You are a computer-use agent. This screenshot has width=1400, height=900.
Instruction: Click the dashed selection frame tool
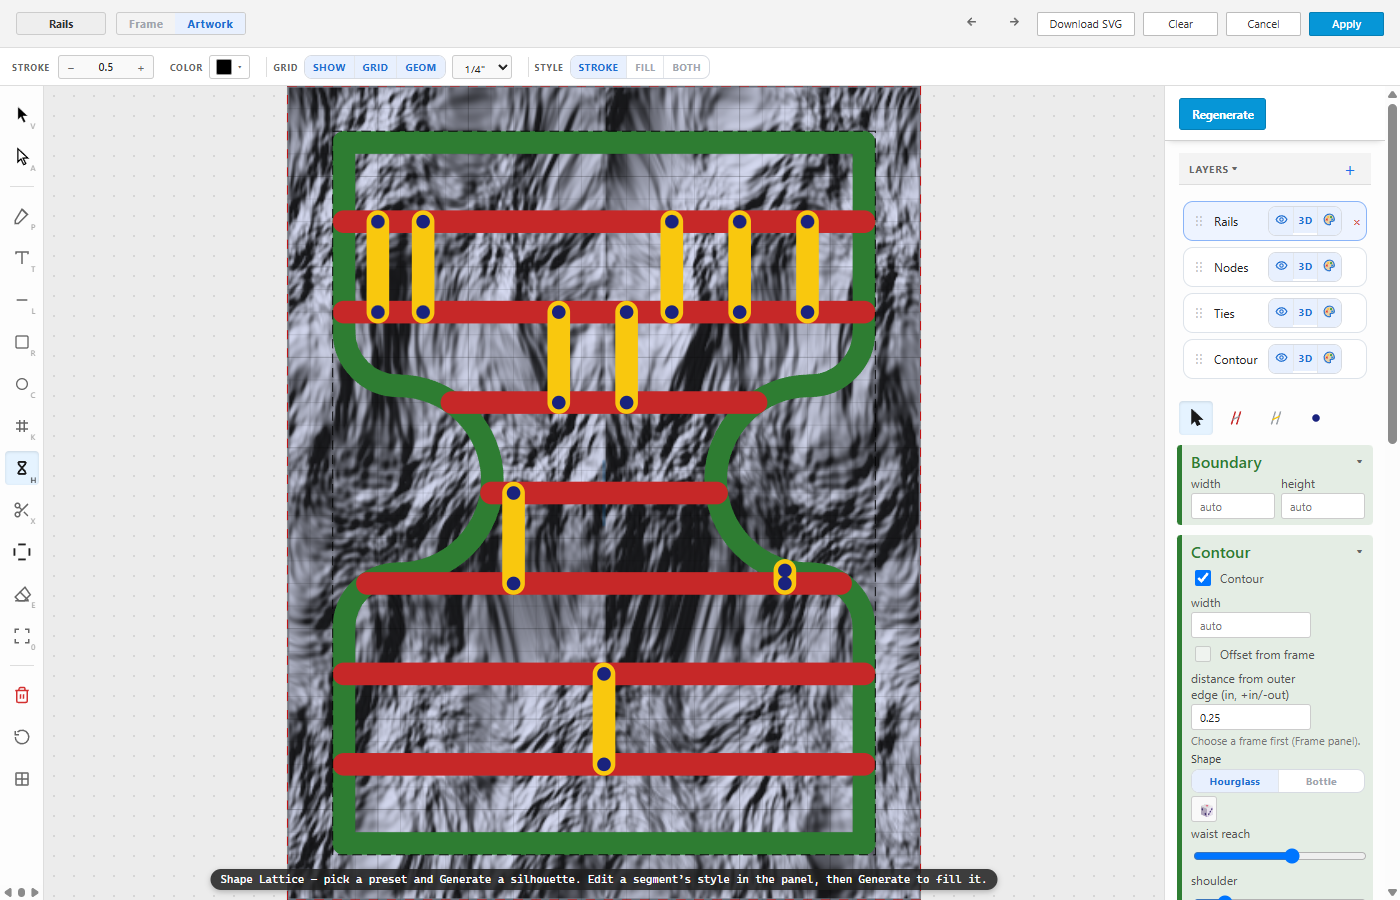(22, 552)
